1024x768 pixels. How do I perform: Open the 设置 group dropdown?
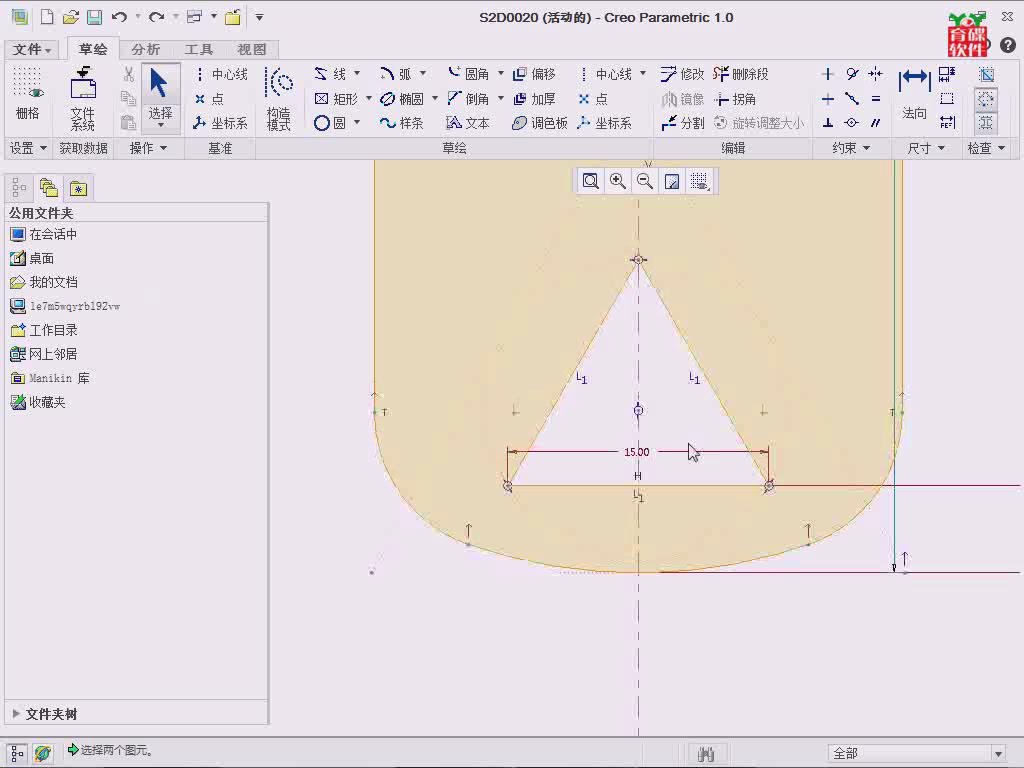click(x=27, y=148)
